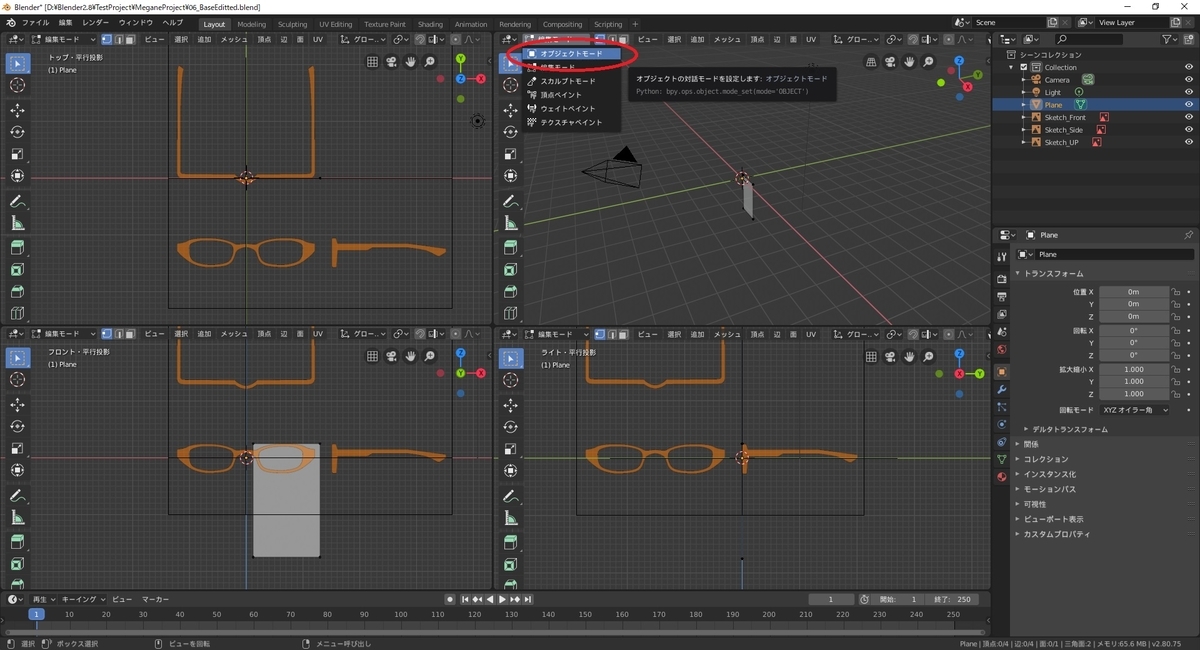Click the Location X value field

(1134, 292)
